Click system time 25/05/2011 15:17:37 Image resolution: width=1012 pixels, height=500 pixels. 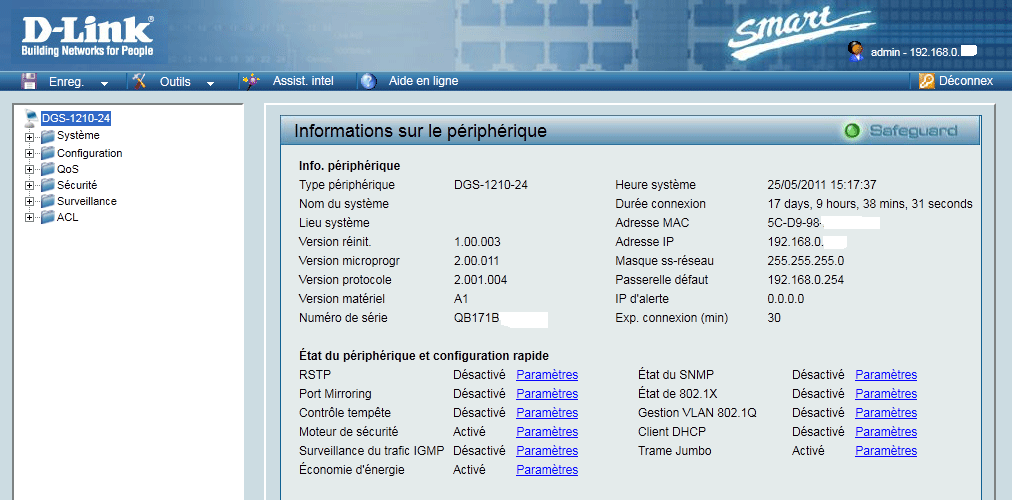pos(822,185)
